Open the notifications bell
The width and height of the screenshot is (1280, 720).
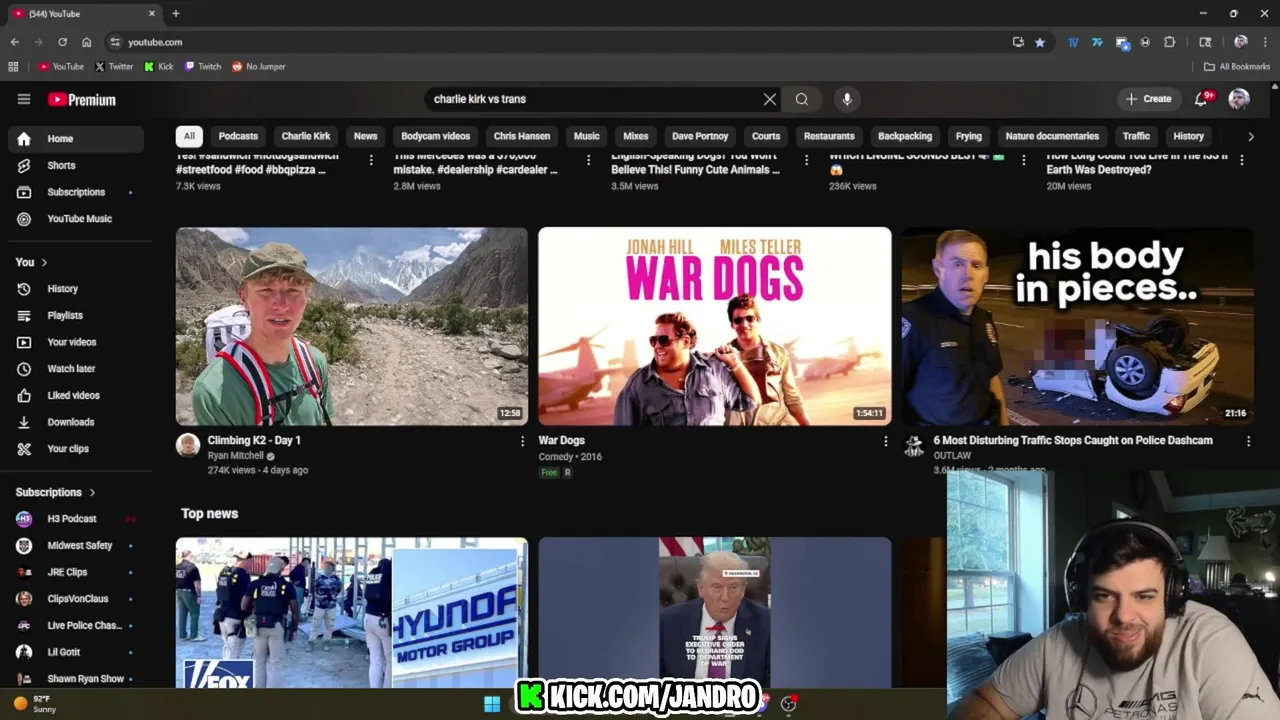pyautogui.click(x=1203, y=99)
